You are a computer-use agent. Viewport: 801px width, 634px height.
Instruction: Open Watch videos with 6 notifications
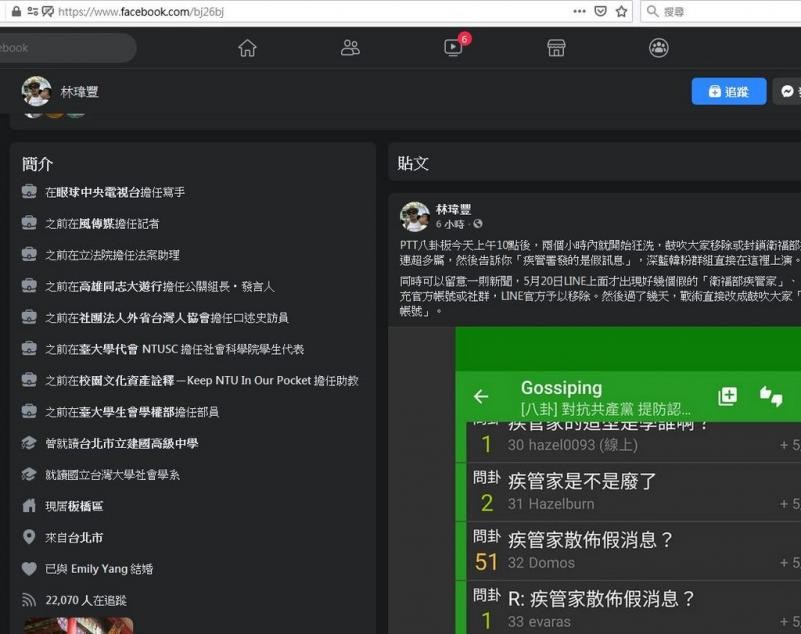453,48
